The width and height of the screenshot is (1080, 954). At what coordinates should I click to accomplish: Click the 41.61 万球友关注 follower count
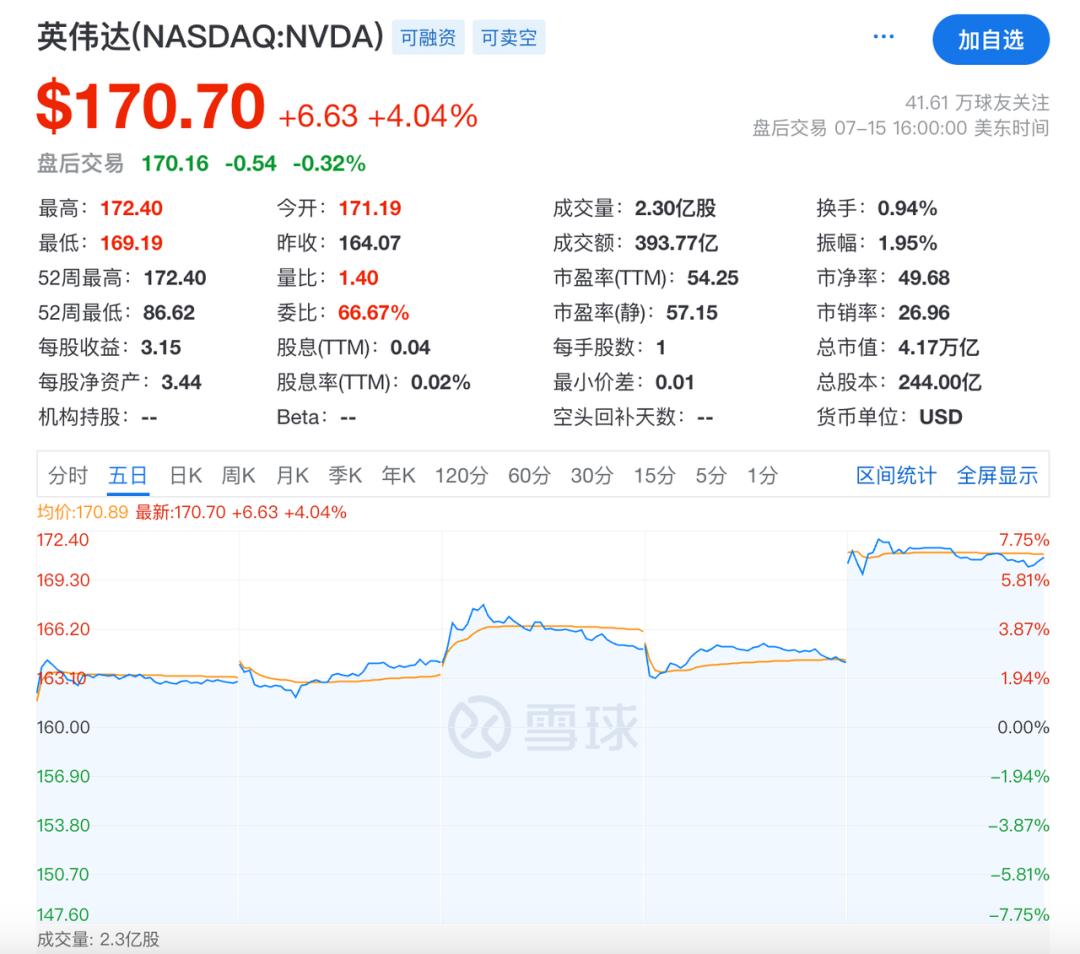[x=977, y=103]
